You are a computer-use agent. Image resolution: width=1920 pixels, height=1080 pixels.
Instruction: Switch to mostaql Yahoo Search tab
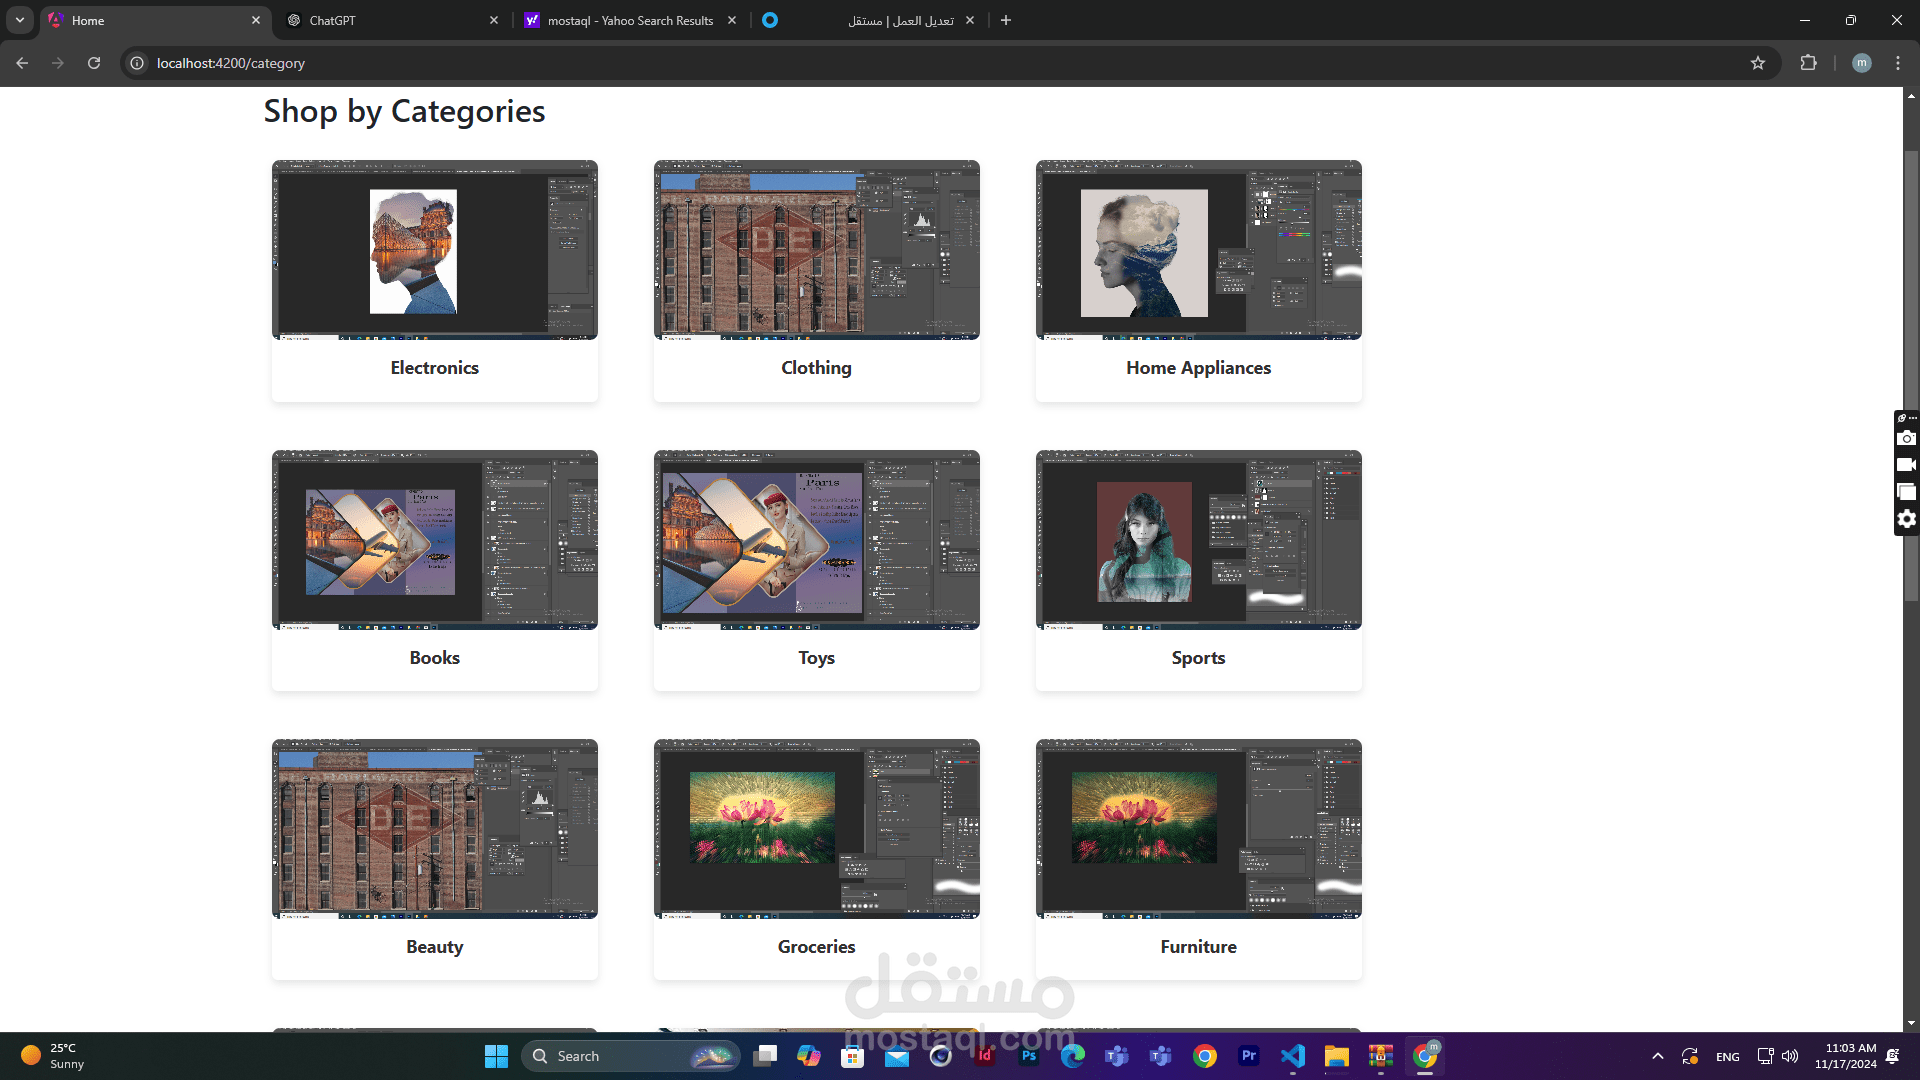click(628, 20)
